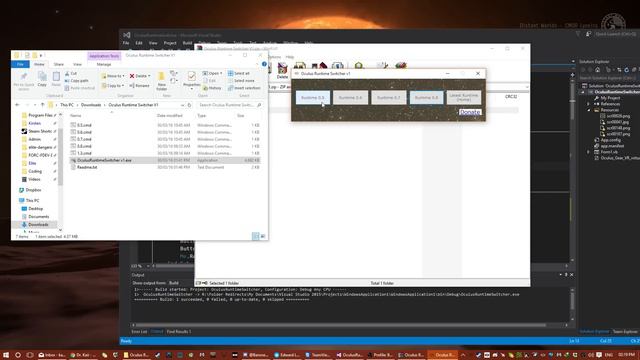Select OculusRuntimeSwitcher v1.exe file

click(x=165, y=160)
